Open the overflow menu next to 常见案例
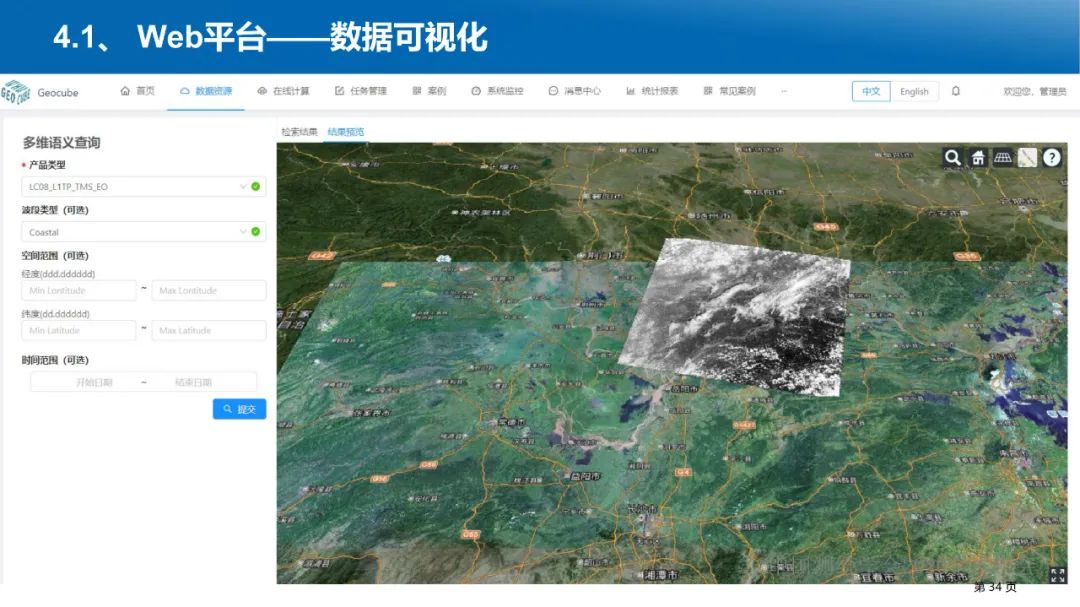This screenshot has height=607, width=1080. [784, 91]
